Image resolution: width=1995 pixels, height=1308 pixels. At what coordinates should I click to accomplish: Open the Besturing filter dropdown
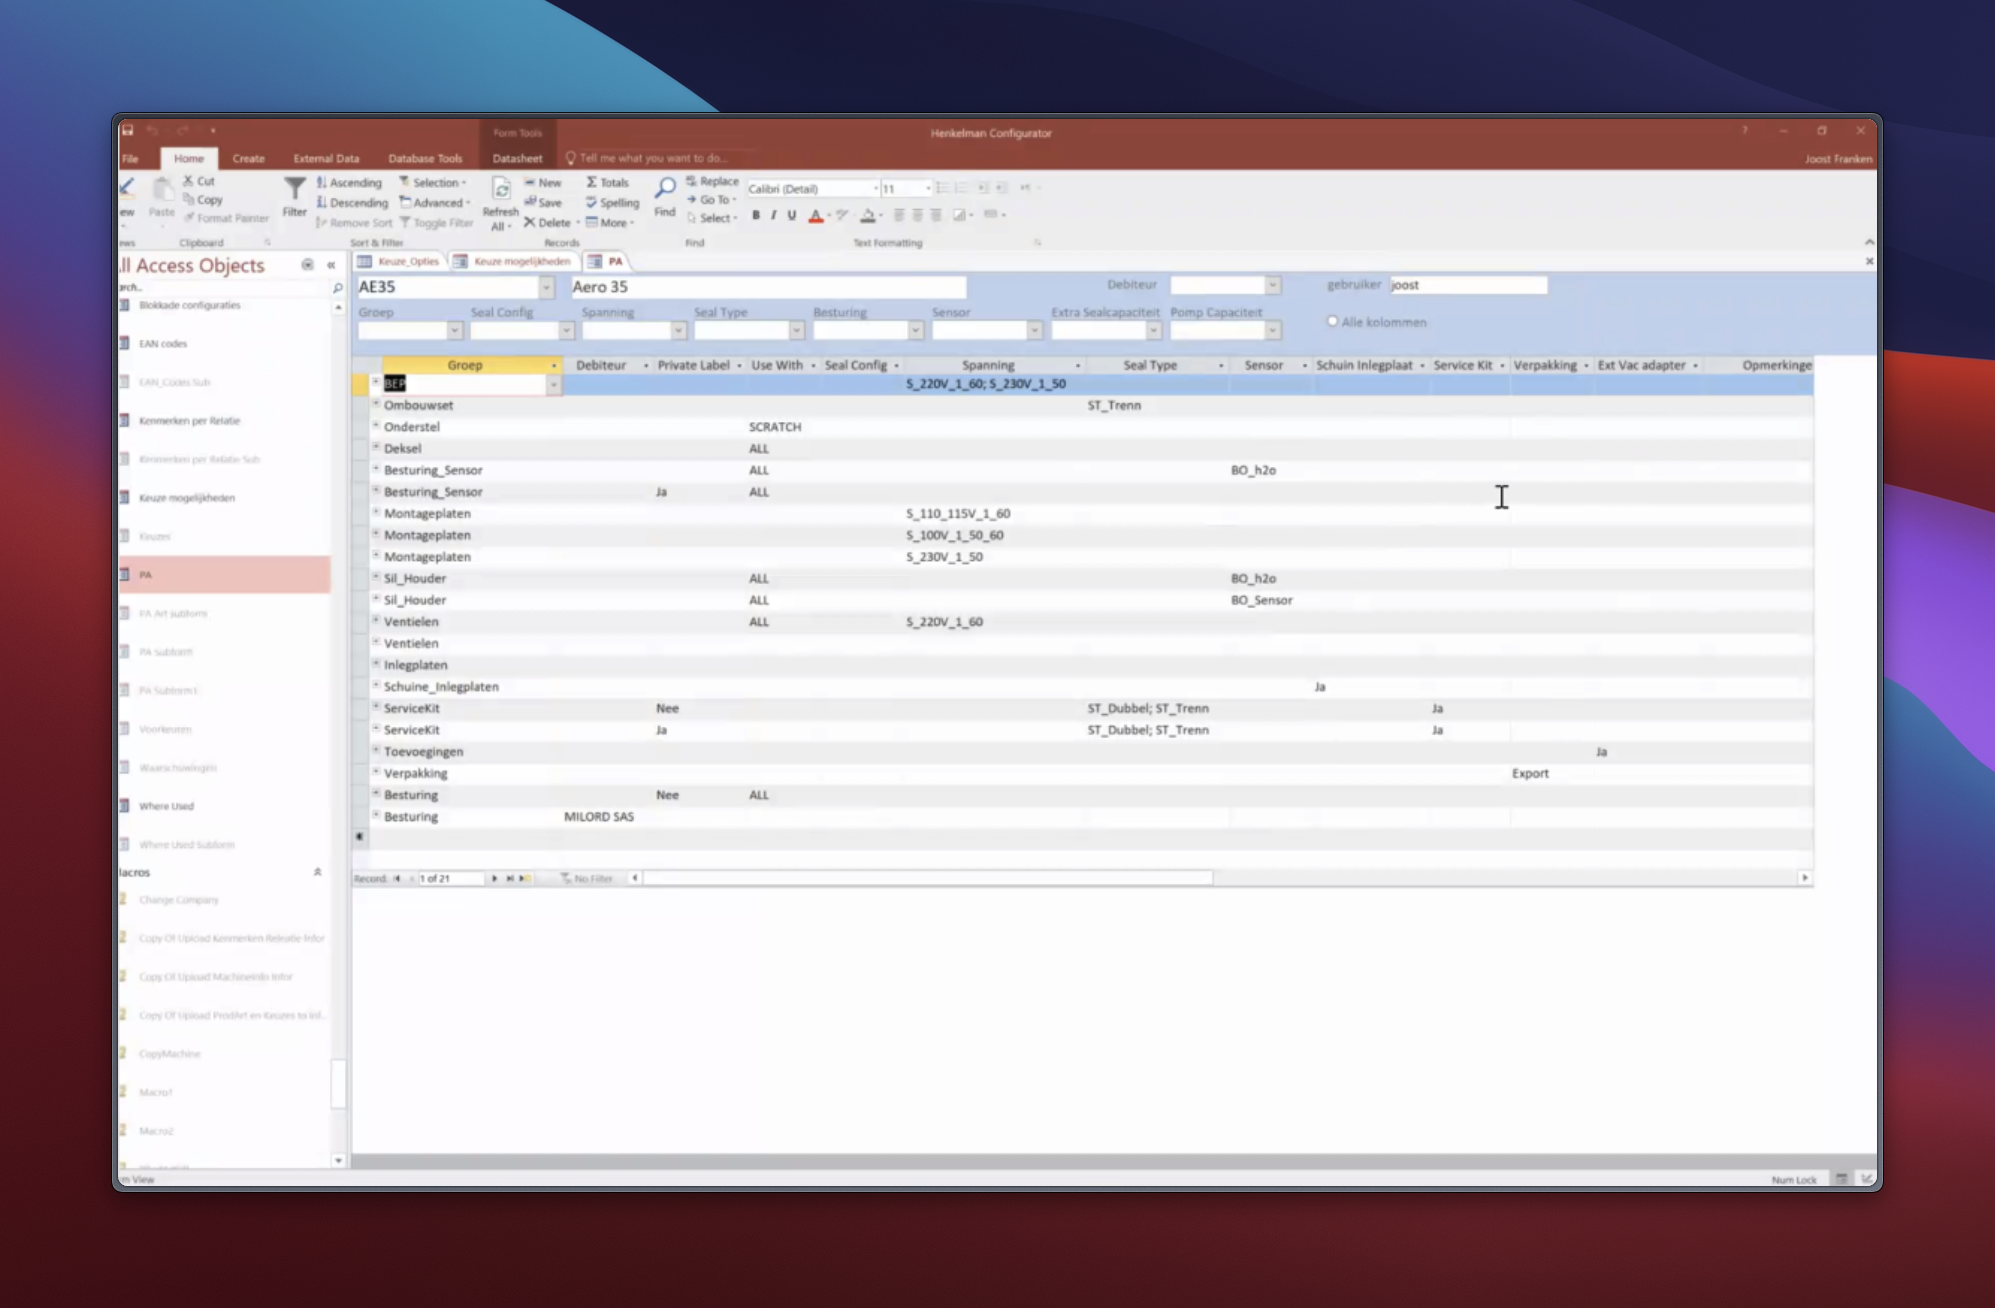tap(915, 330)
